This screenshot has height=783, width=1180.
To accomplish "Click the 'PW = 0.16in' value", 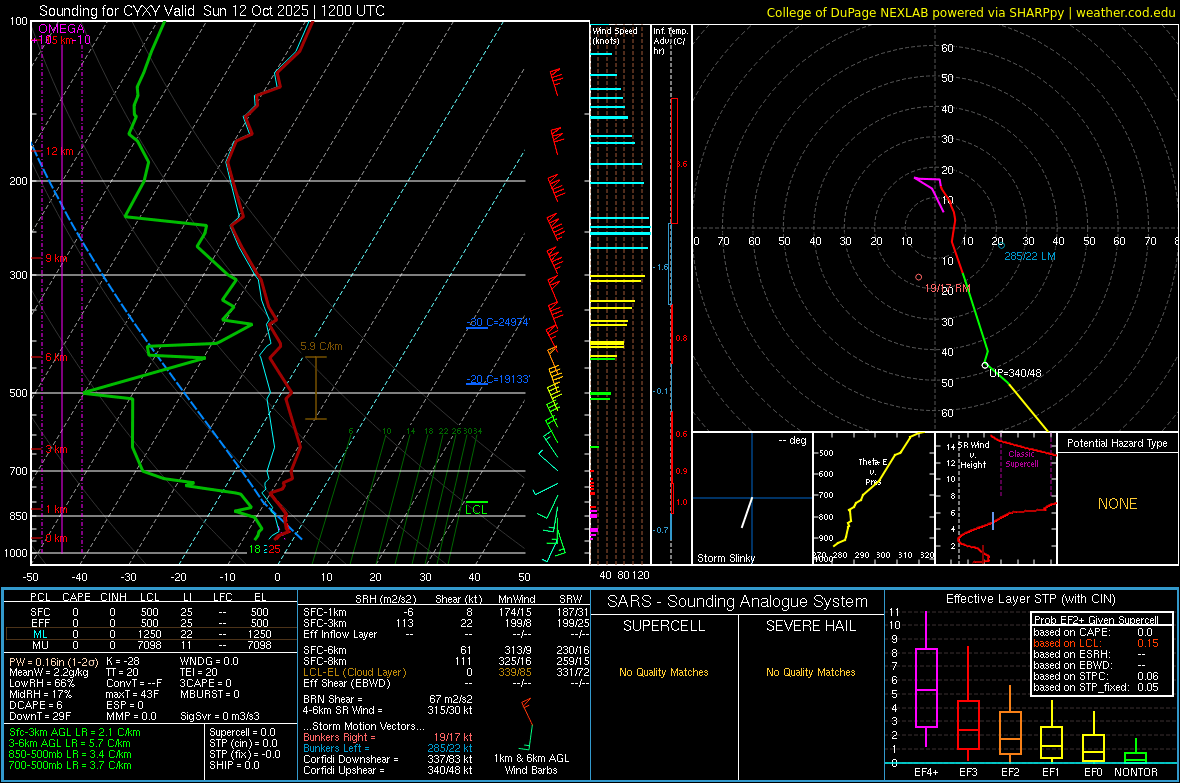I will point(53,662).
